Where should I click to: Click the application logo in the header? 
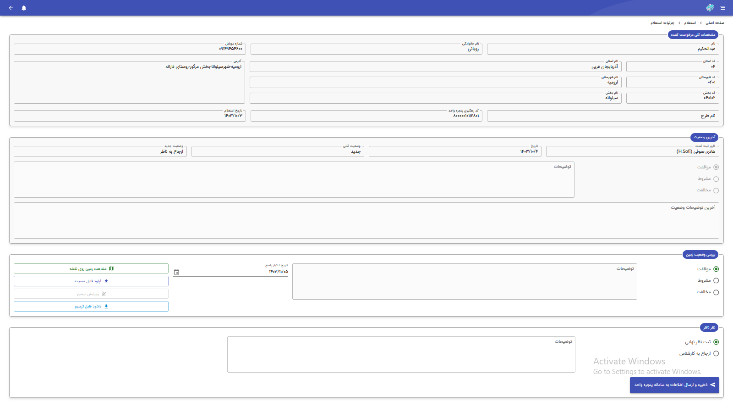pyautogui.click(x=709, y=7)
